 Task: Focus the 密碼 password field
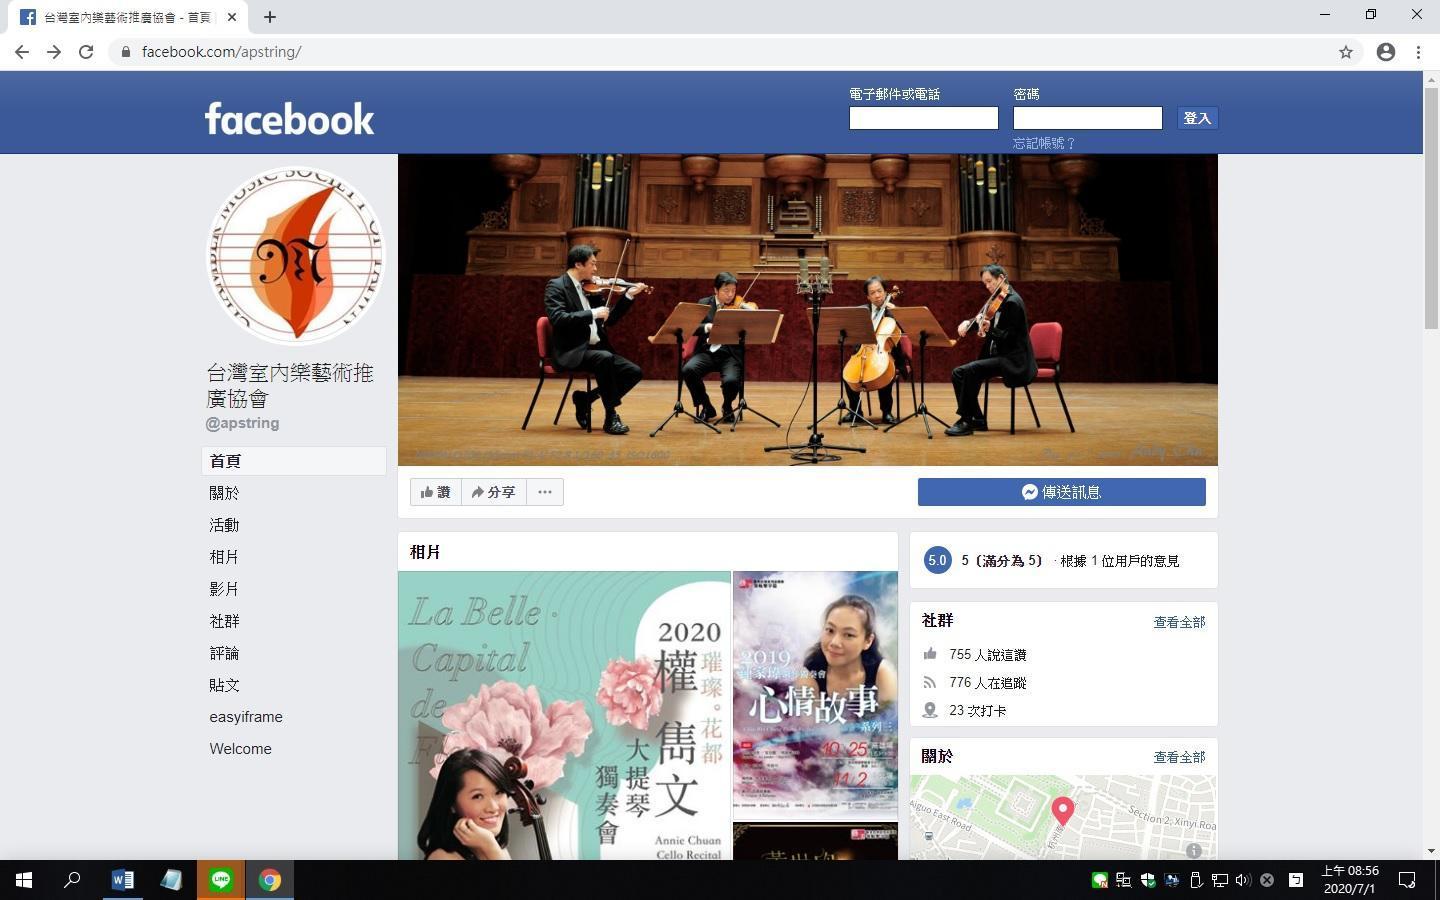point(1088,118)
